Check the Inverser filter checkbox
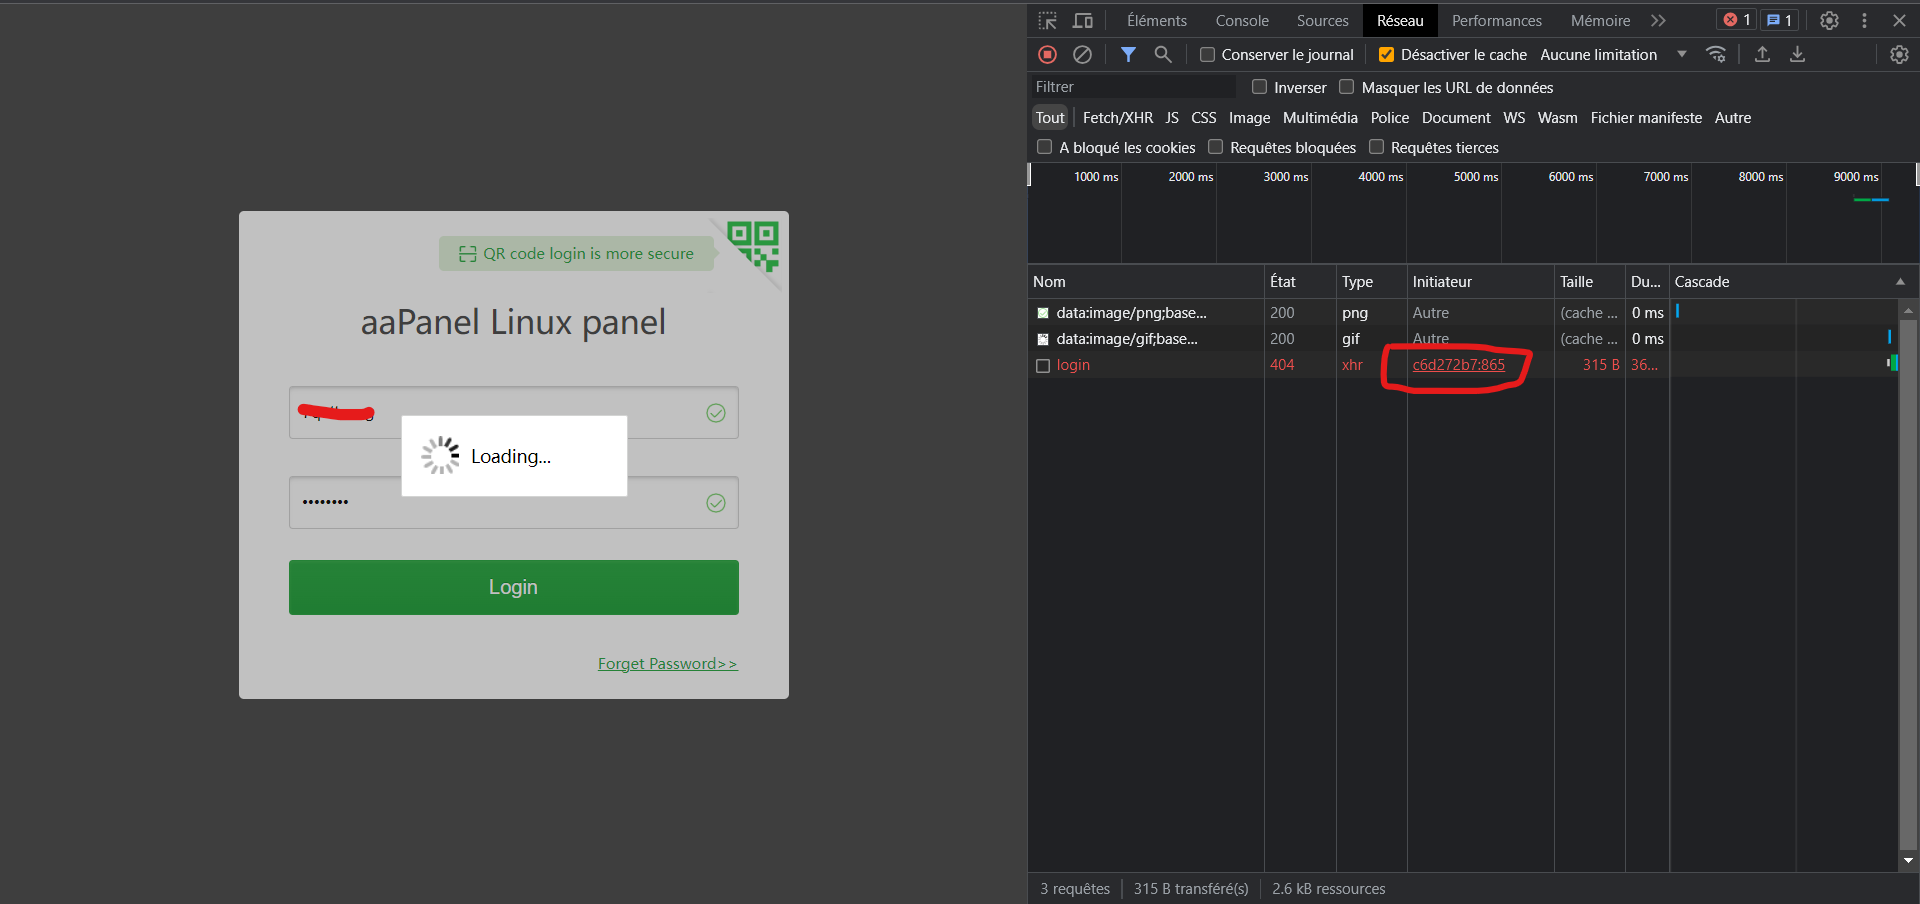1920x904 pixels. [1260, 87]
